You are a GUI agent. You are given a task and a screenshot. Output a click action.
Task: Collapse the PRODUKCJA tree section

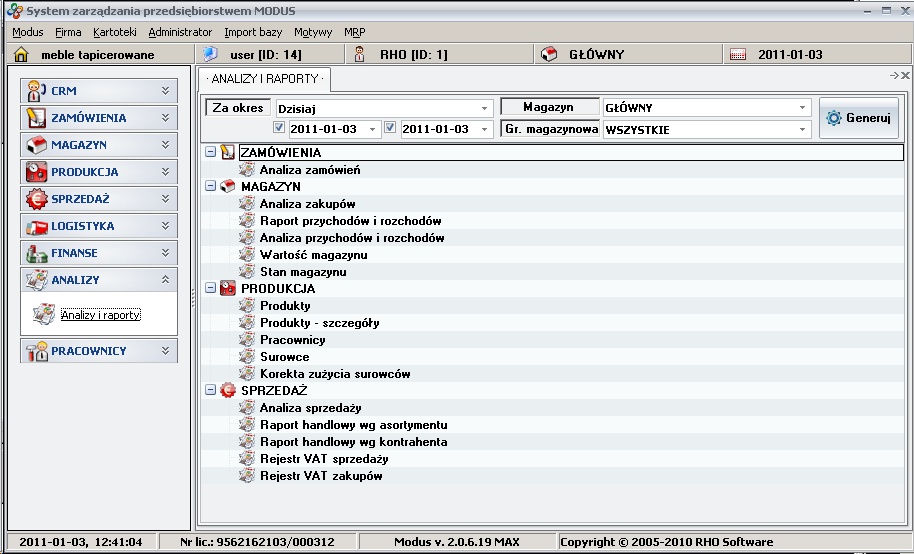pyautogui.click(x=210, y=289)
